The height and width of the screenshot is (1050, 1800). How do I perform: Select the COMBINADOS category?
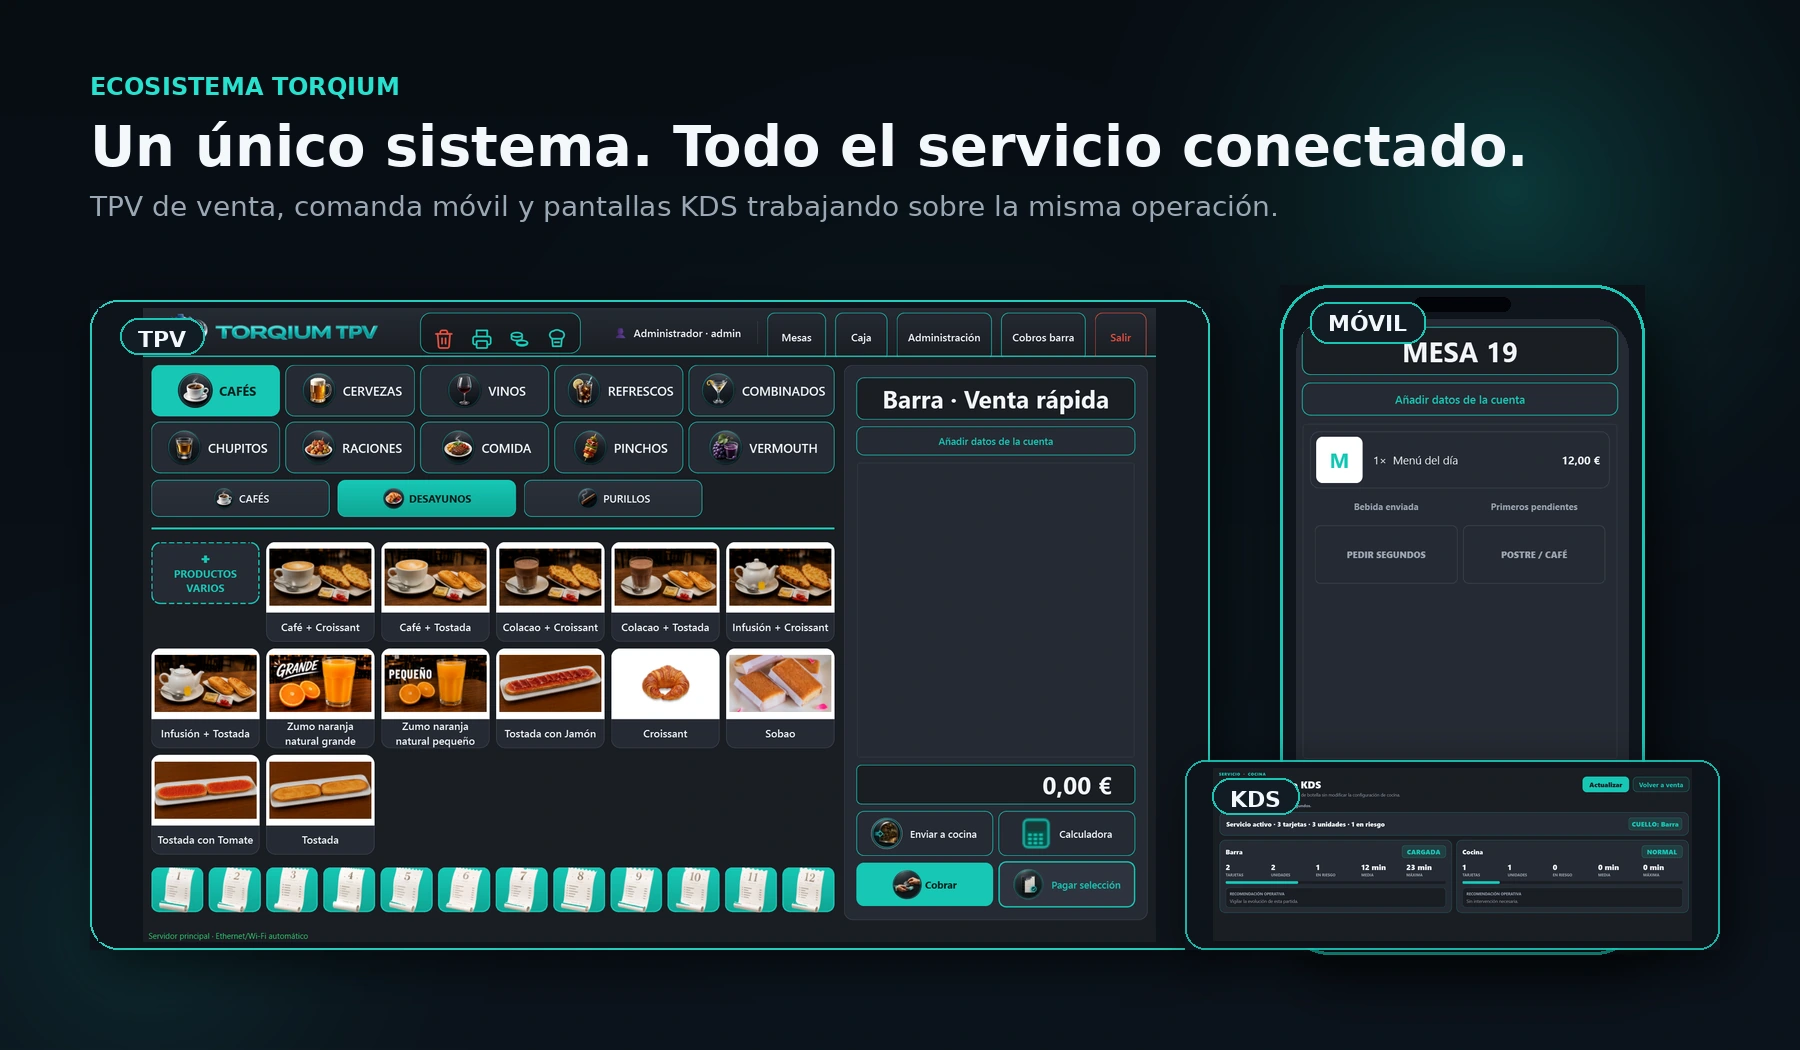click(762, 391)
